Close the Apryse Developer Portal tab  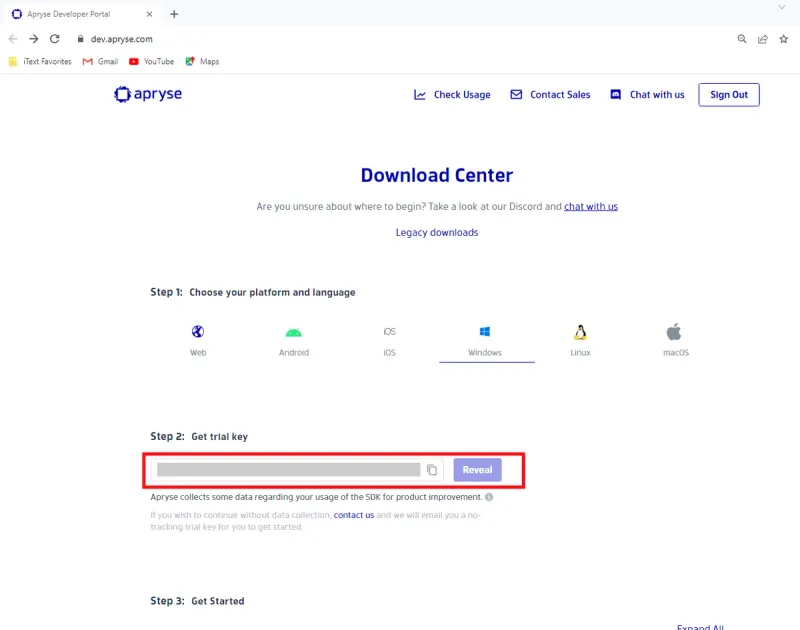point(149,14)
